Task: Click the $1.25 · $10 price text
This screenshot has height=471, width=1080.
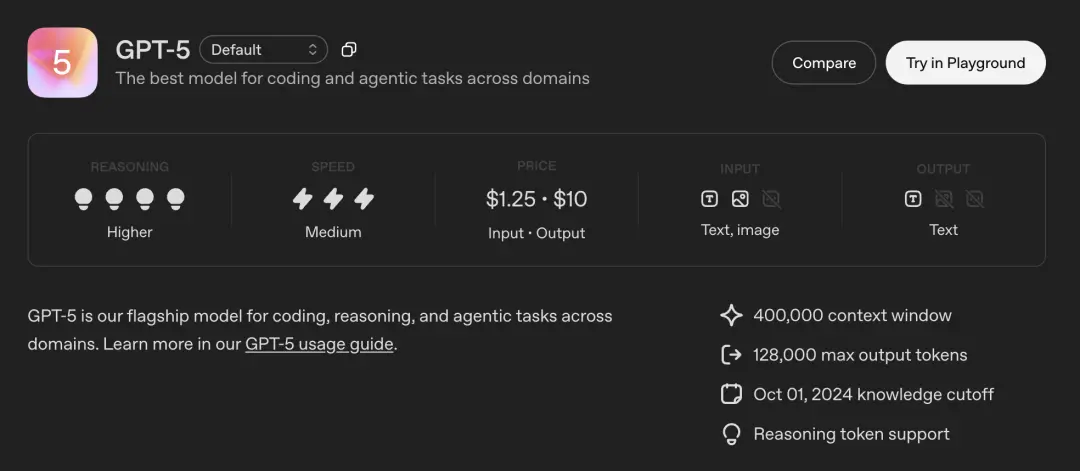Action: tap(537, 200)
